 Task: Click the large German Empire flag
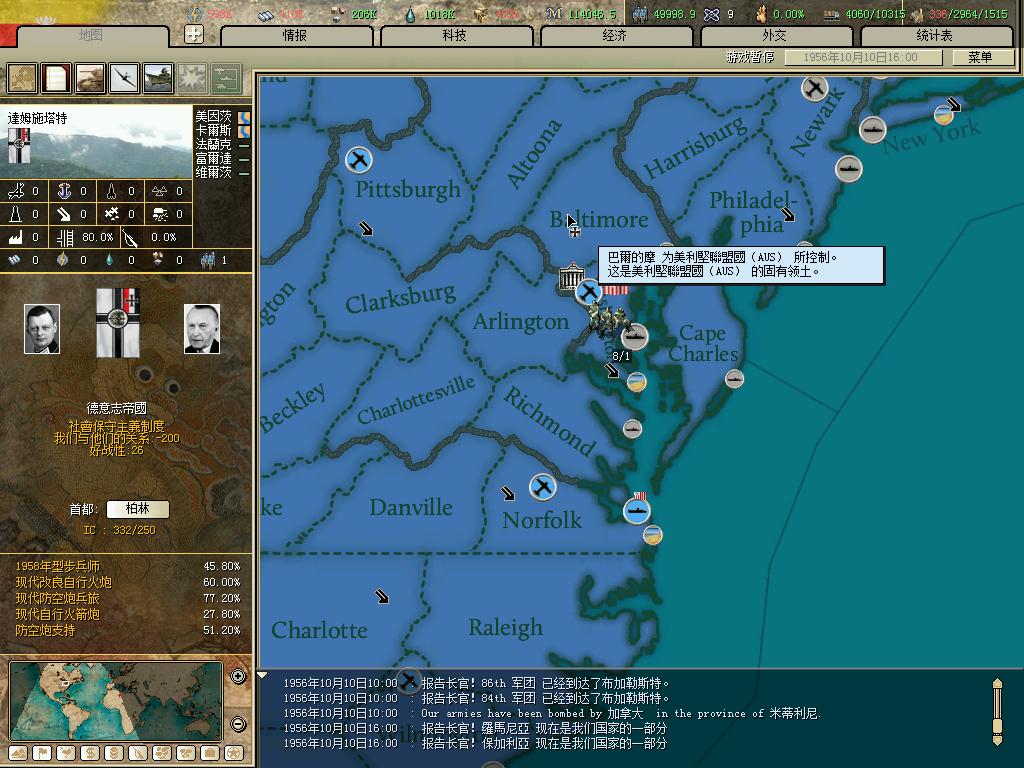(118, 323)
